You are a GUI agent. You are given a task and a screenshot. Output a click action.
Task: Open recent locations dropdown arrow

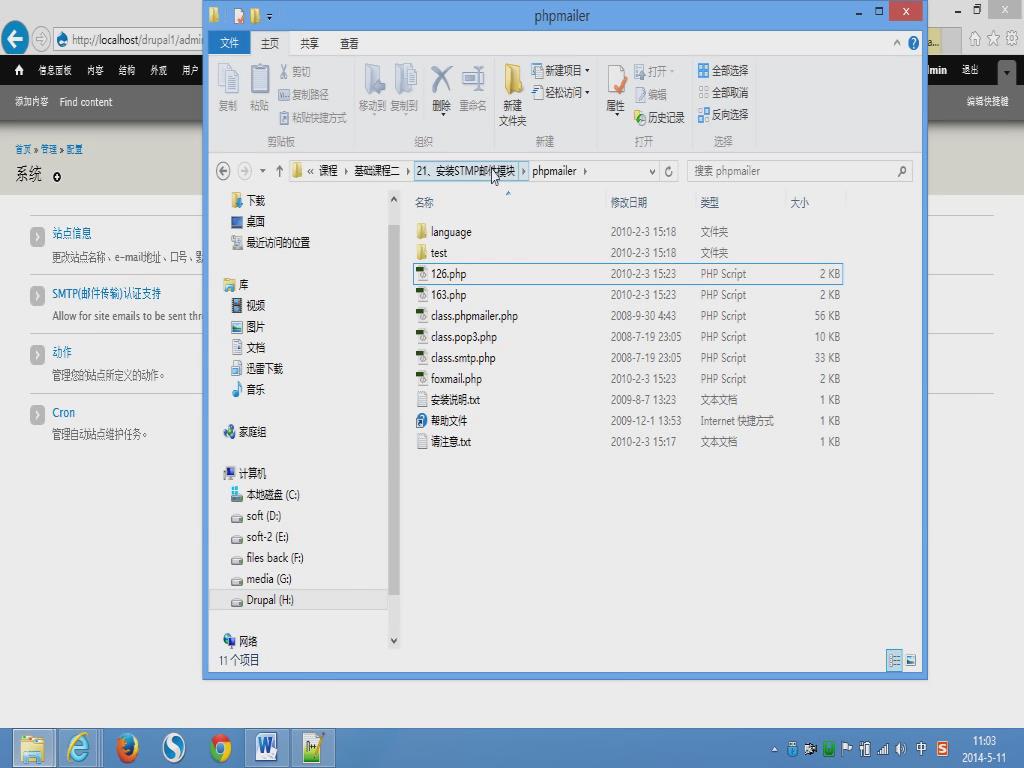263,171
